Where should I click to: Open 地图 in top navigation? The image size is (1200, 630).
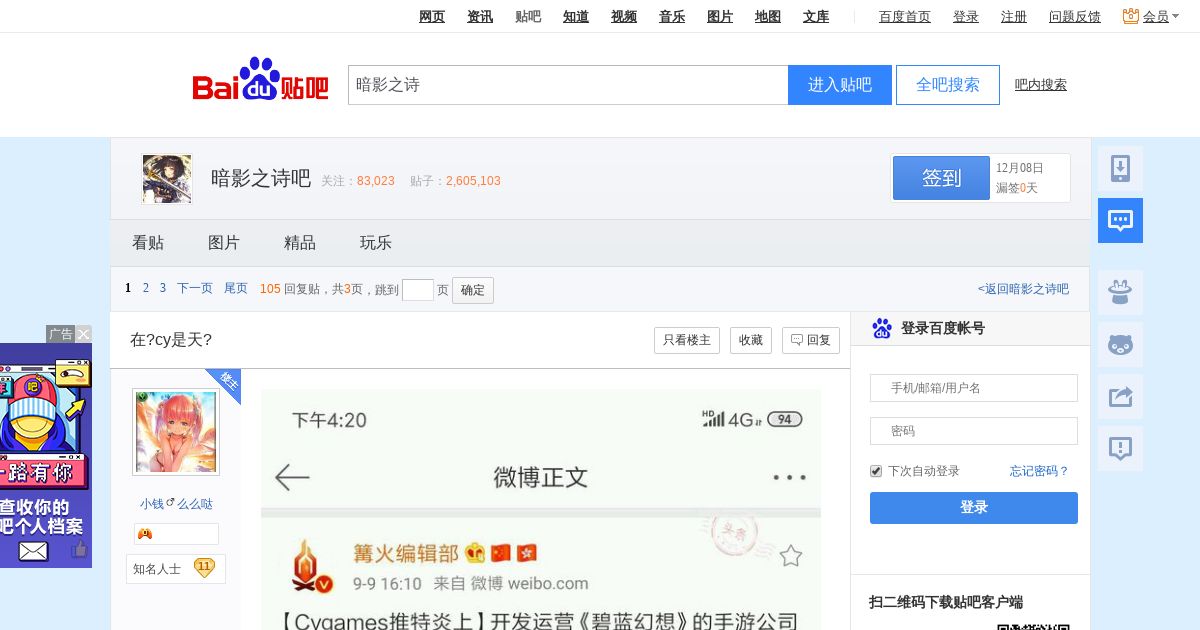tap(768, 16)
